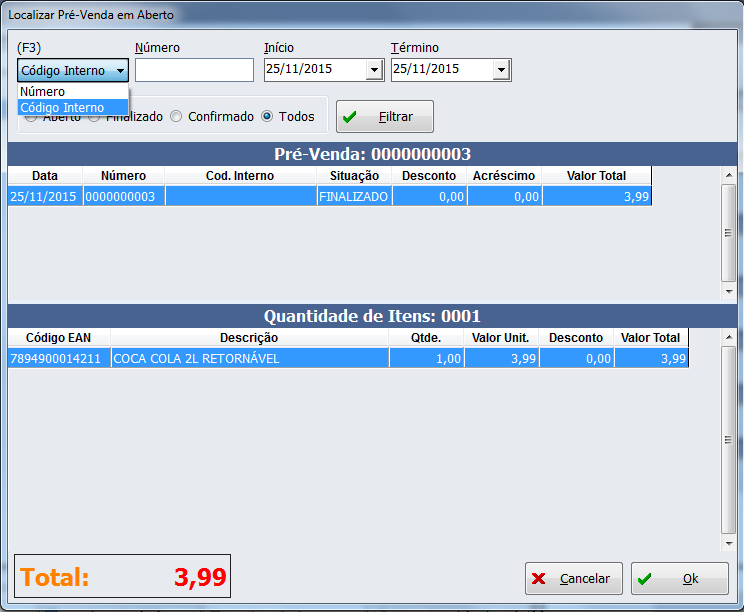The height and width of the screenshot is (612, 744).
Task: Click the Situação column header
Action: coord(354,176)
